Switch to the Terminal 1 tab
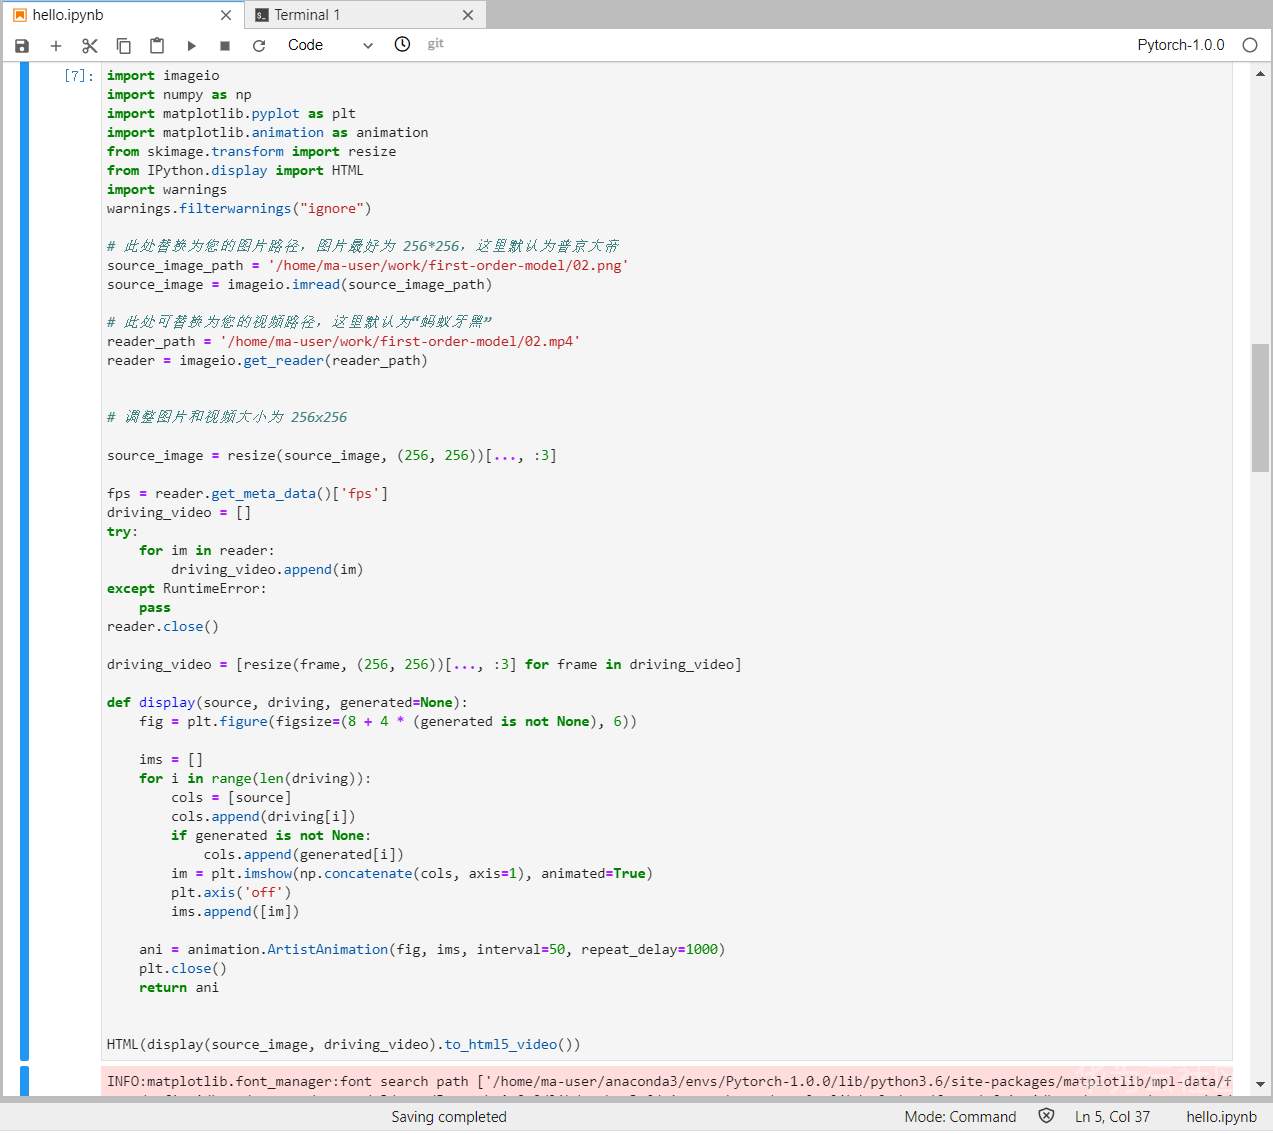The height and width of the screenshot is (1134, 1273). click(x=365, y=15)
